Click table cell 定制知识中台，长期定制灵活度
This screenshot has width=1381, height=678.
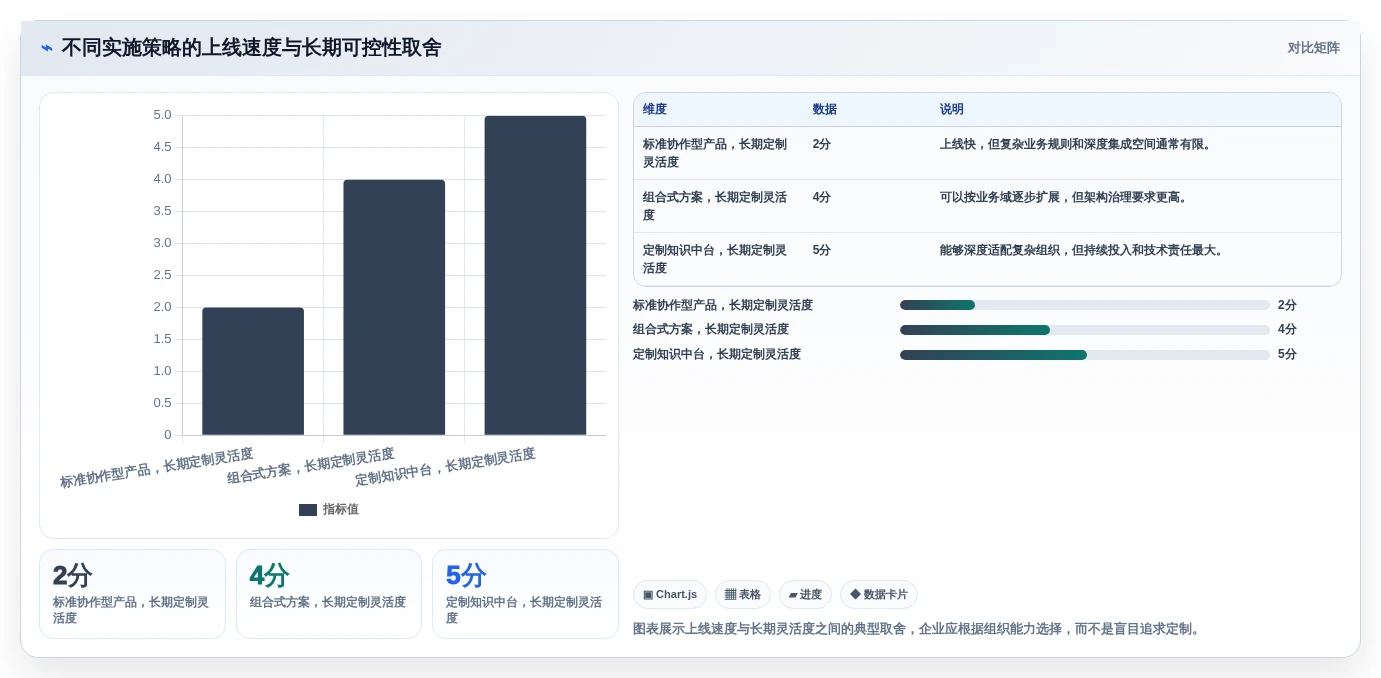716,259
